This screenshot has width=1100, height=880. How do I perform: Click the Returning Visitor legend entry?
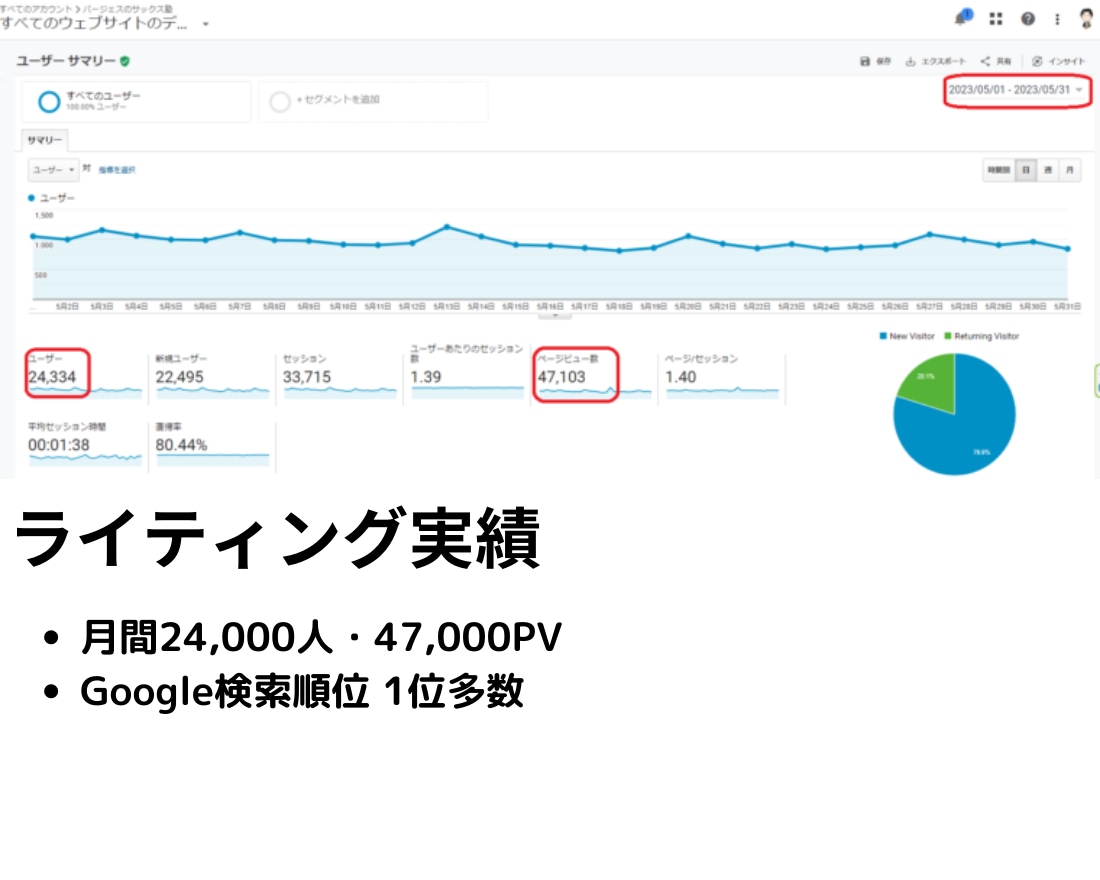pyautogui.click(x=981, y=336)
